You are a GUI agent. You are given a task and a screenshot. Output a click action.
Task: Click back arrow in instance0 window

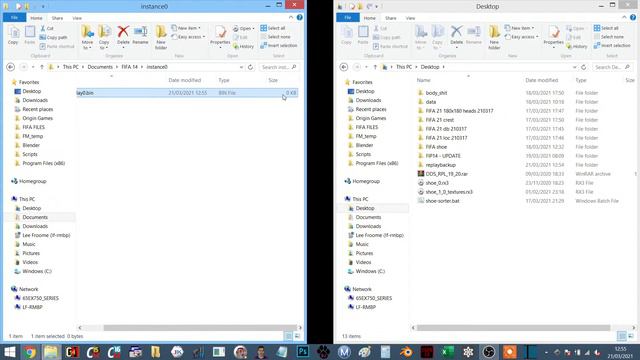coord(11,67)
